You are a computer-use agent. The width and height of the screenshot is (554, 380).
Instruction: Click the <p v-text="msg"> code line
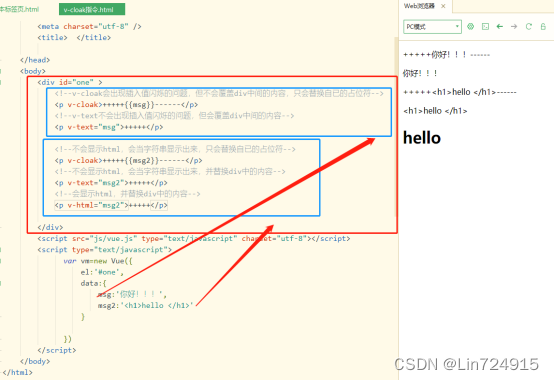(109, 127)
